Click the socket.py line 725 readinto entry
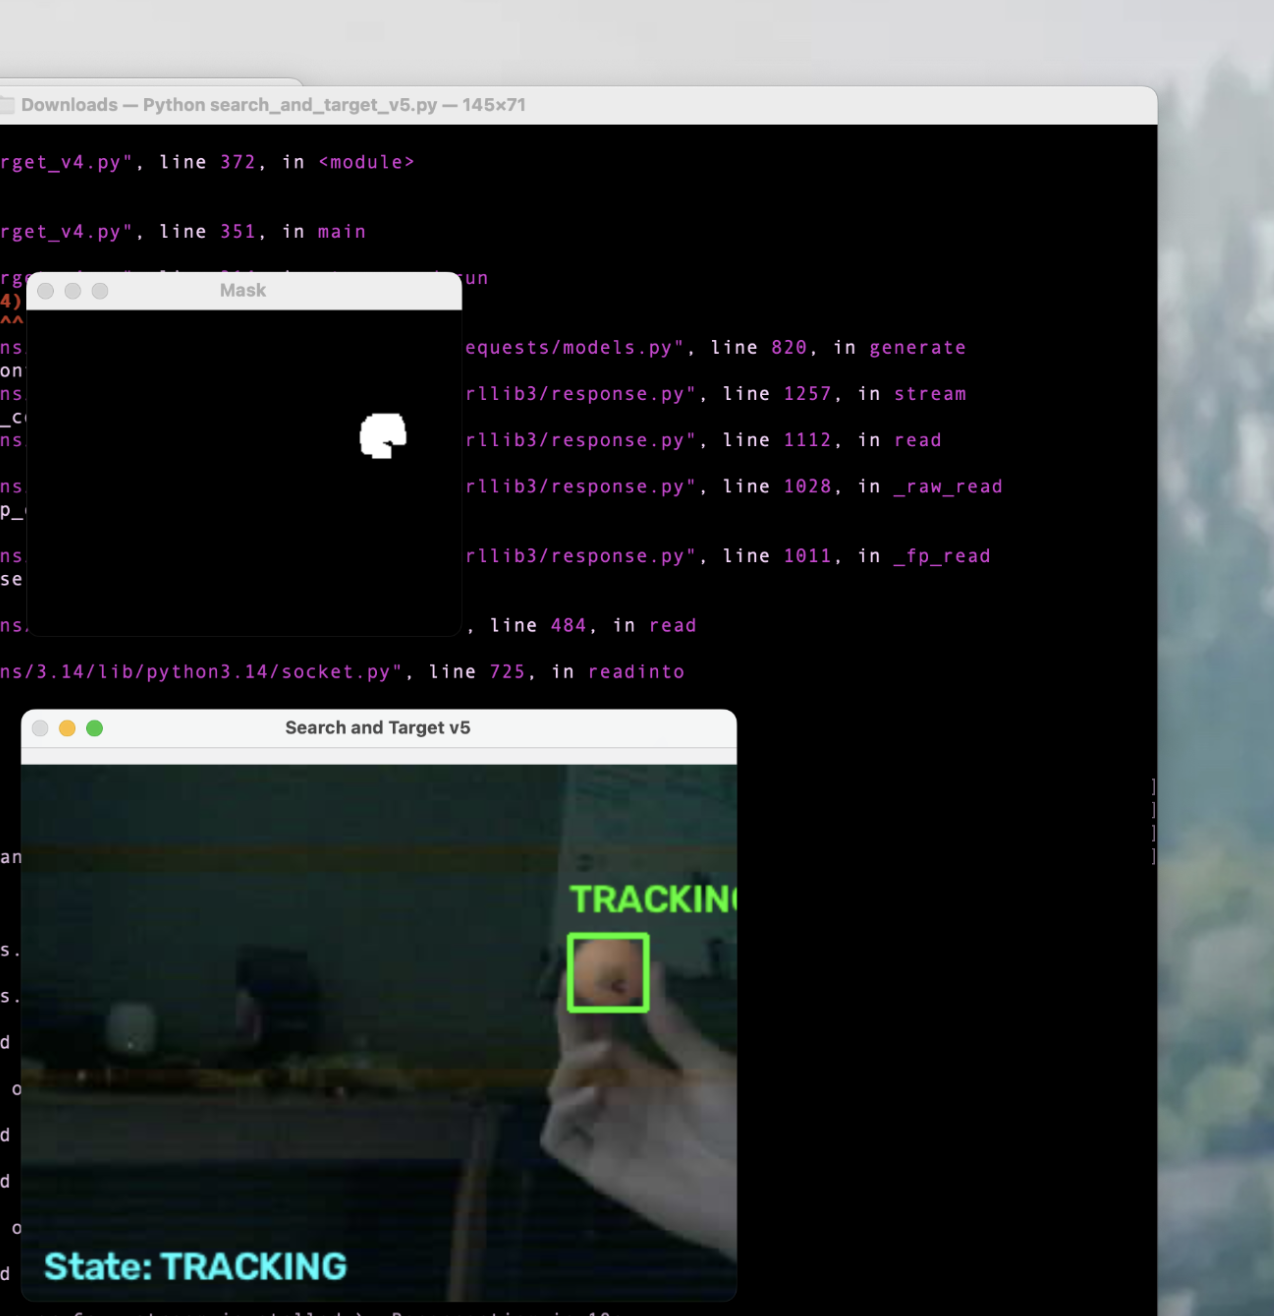Screen dimensions: 1274x1316 click(x=342, y=672)
